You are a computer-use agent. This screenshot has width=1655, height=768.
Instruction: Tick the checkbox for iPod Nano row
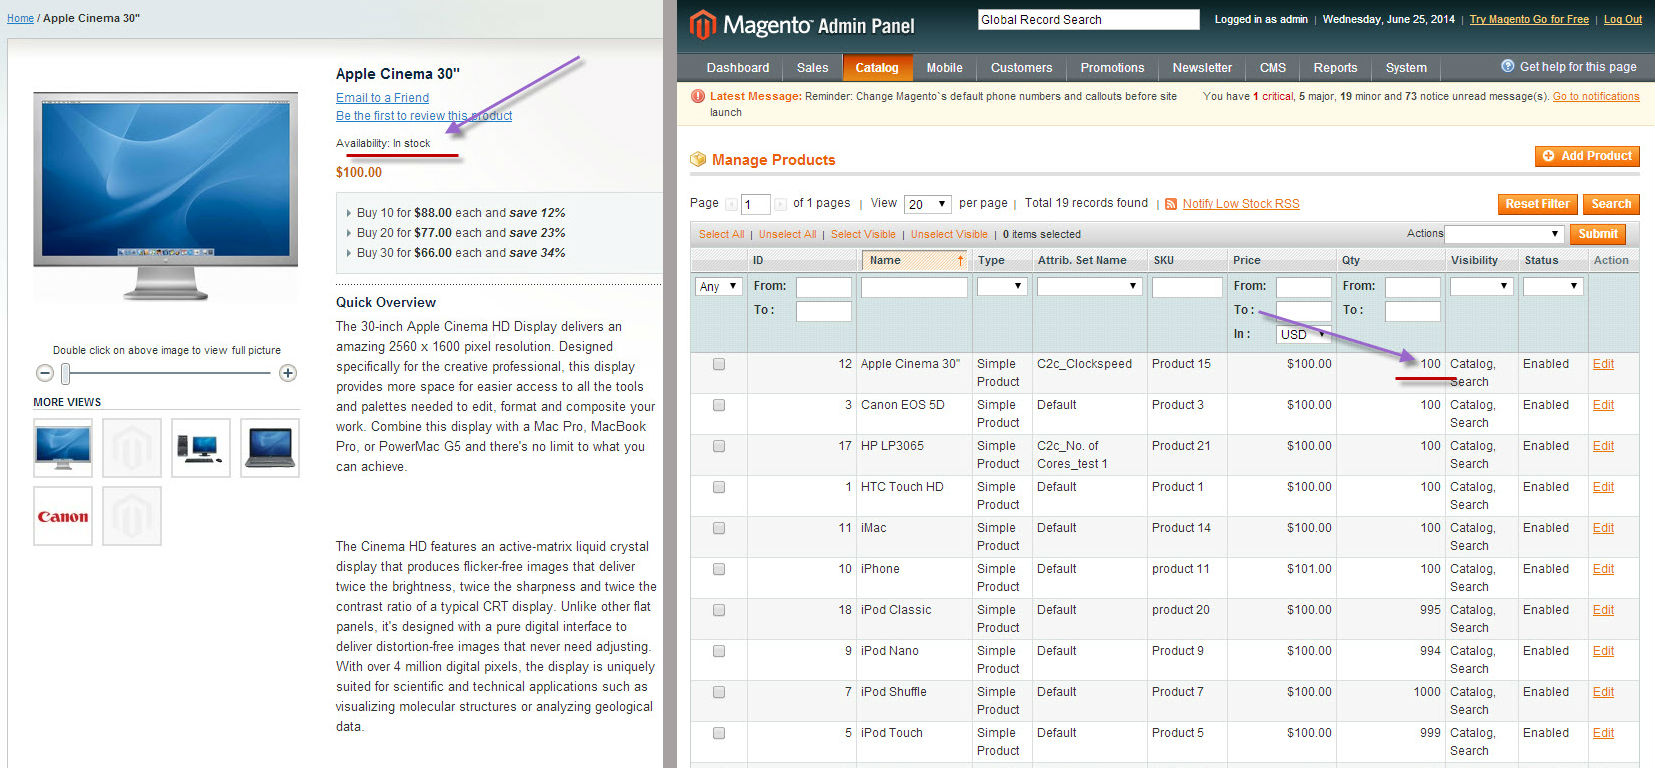[719, 651]
